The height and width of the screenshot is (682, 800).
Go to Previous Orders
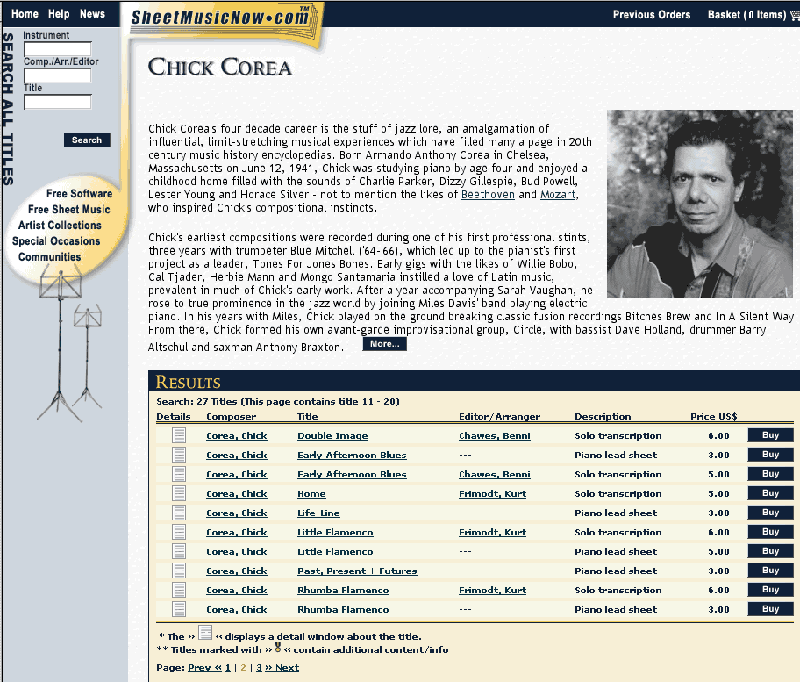point(652,15)
